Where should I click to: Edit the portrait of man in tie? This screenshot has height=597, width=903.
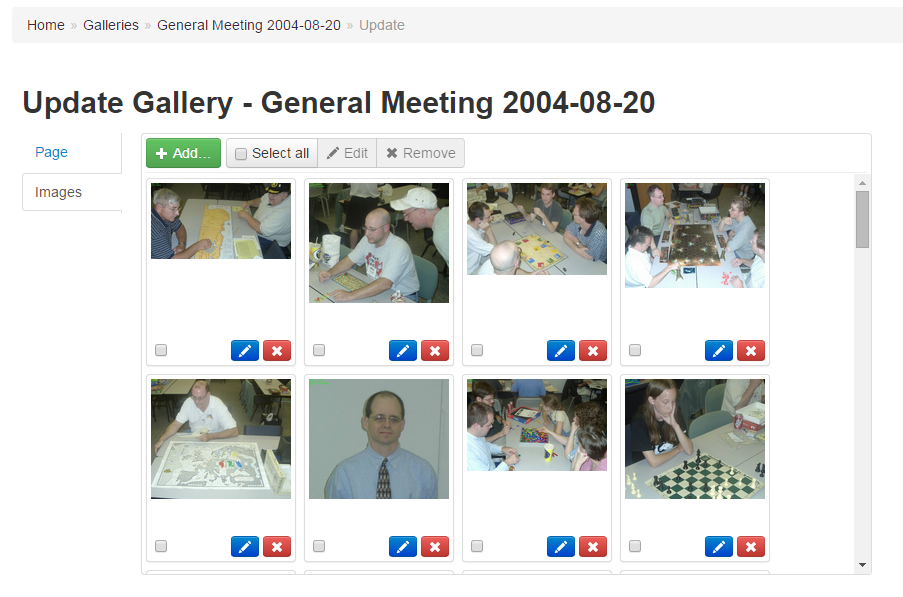click(x=403, y=546)
